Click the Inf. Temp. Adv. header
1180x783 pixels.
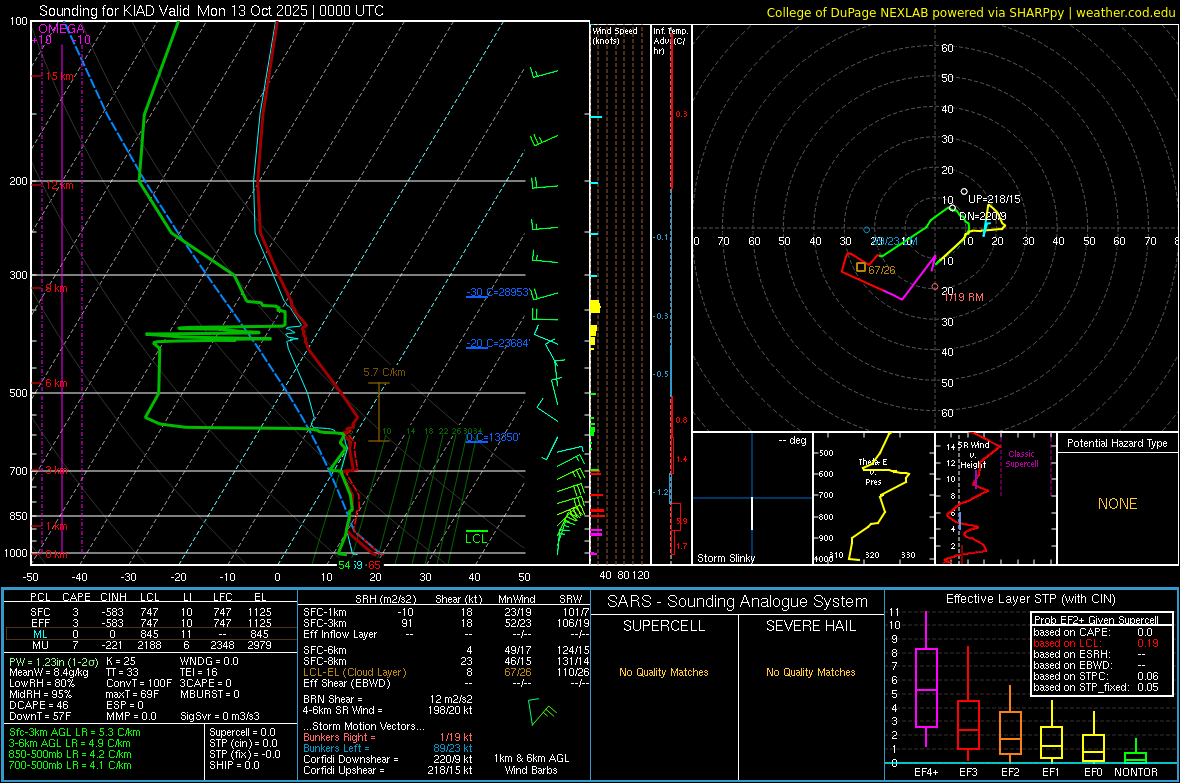[x=669, y=41]
